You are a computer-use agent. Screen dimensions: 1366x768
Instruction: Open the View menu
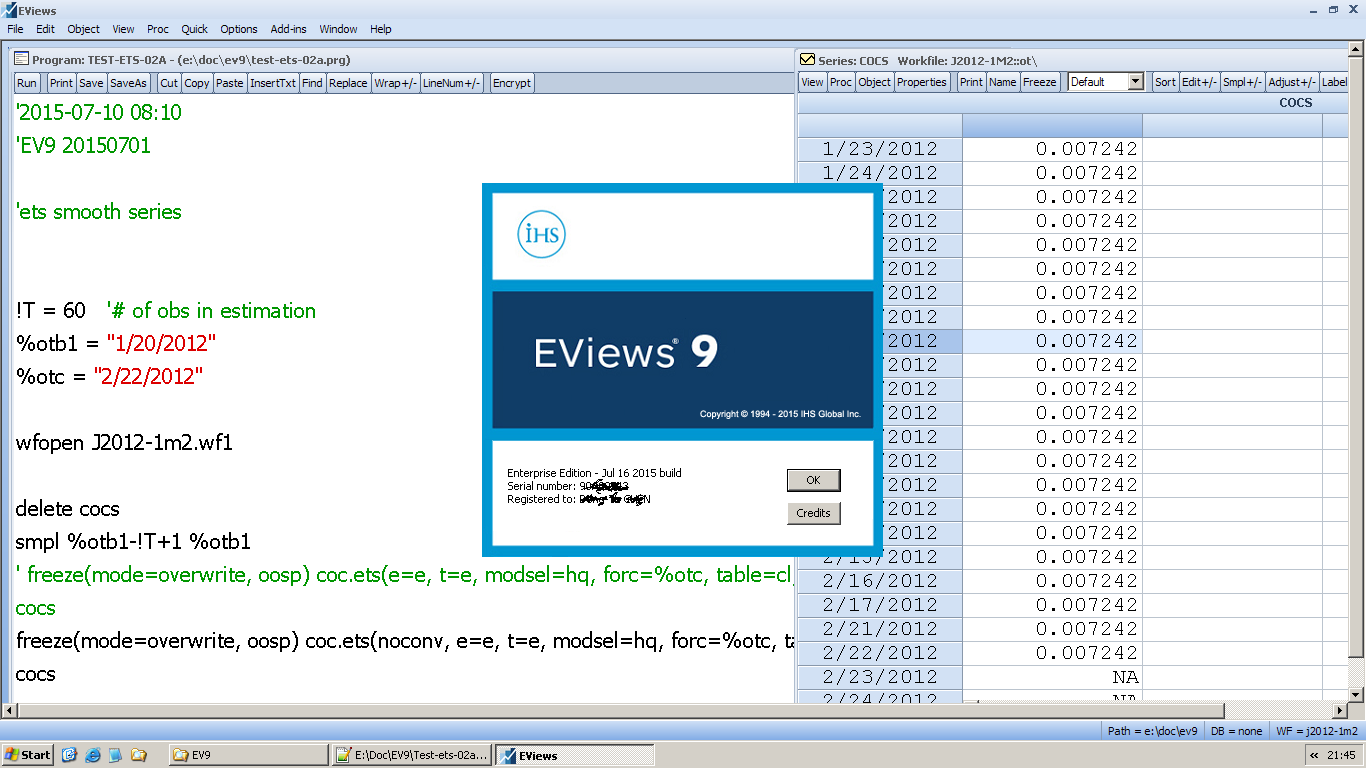point(123,29)
